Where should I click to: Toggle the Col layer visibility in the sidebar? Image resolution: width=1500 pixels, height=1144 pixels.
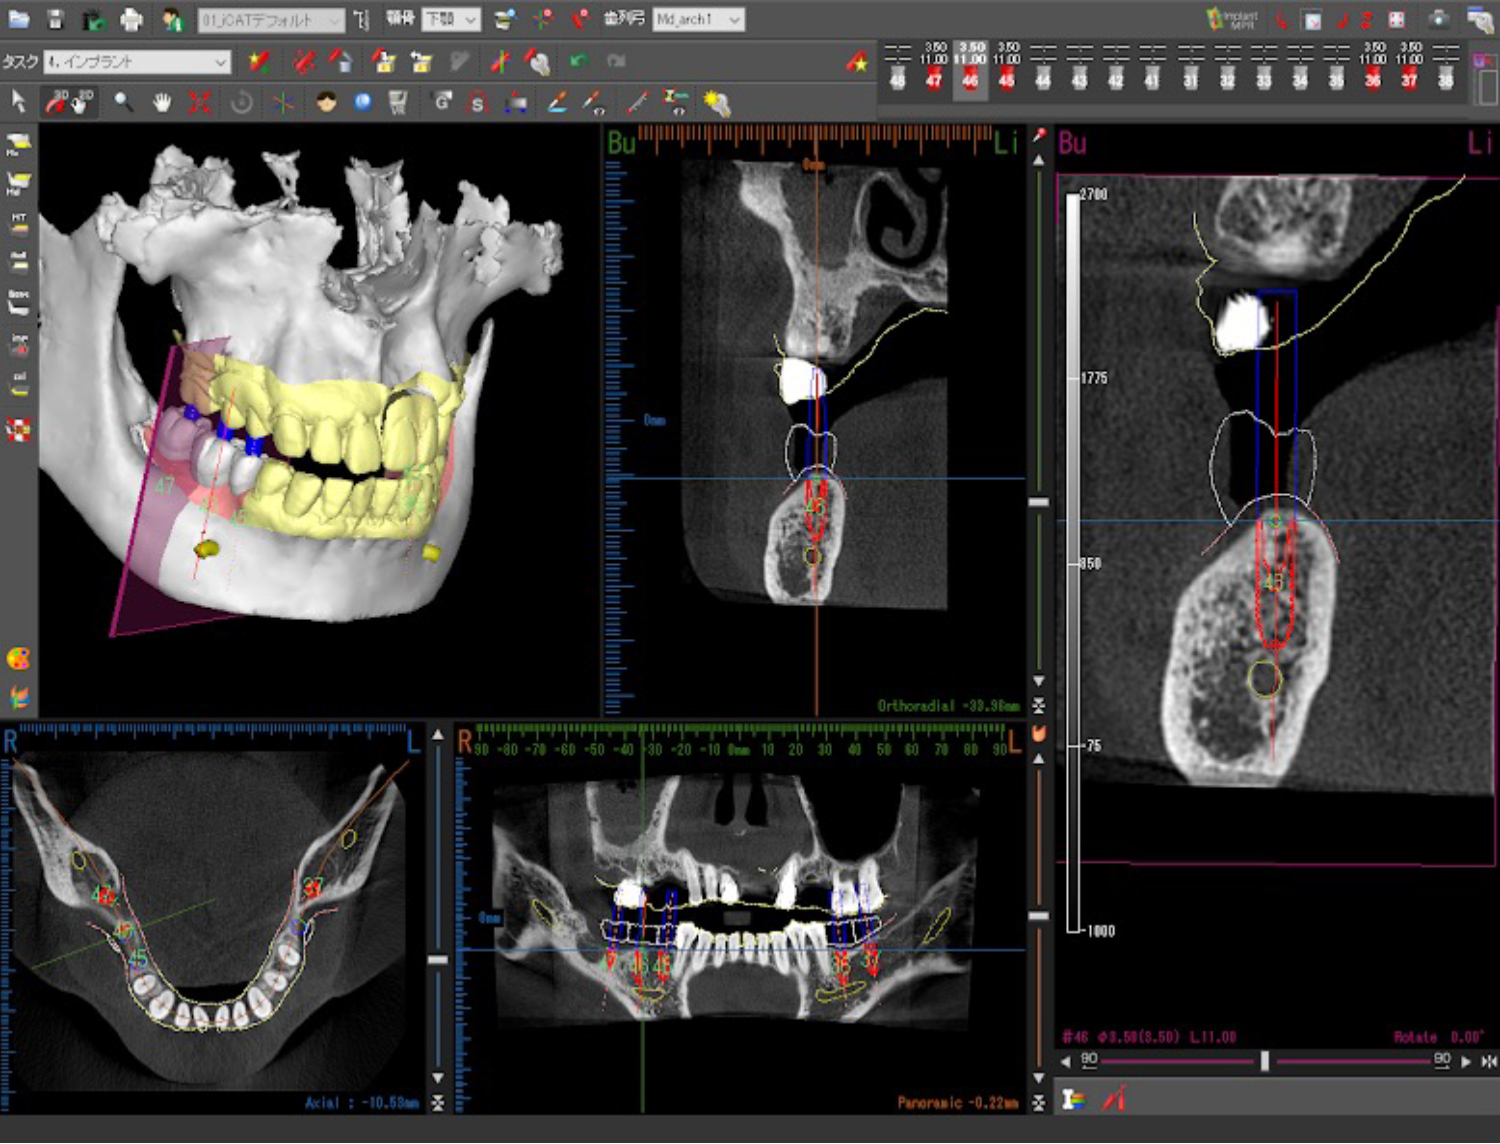tap(18, 384)
